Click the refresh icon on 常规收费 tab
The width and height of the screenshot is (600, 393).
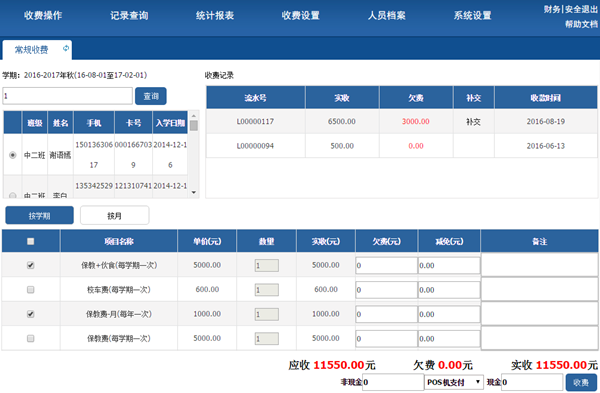coord(66,48)
